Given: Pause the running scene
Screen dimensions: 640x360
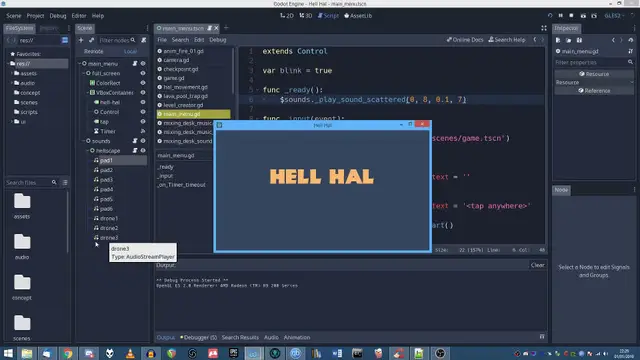Looking at the screenshot, I should click(x=561, y=16).
